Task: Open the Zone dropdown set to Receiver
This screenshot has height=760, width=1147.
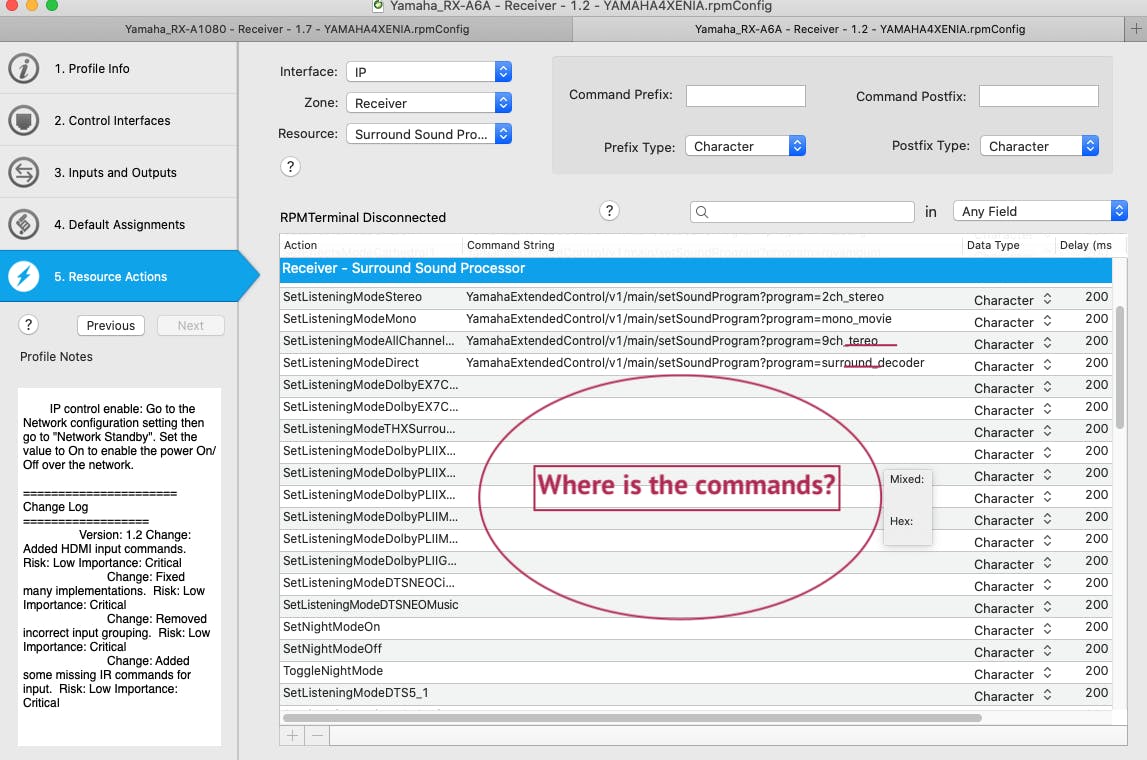Action: coord(429,103)
